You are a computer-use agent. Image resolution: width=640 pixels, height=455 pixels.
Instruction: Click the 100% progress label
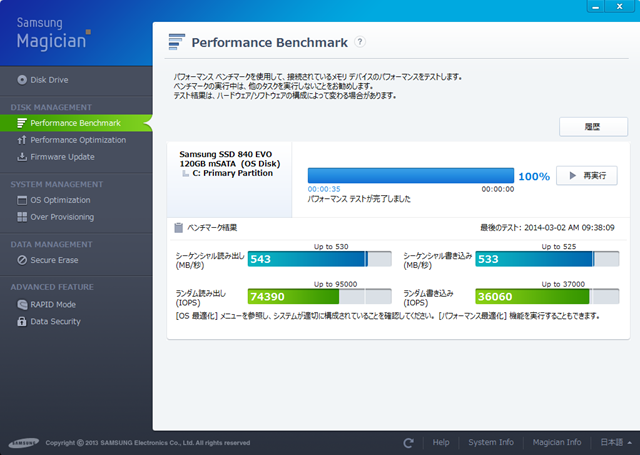(534, 176)
